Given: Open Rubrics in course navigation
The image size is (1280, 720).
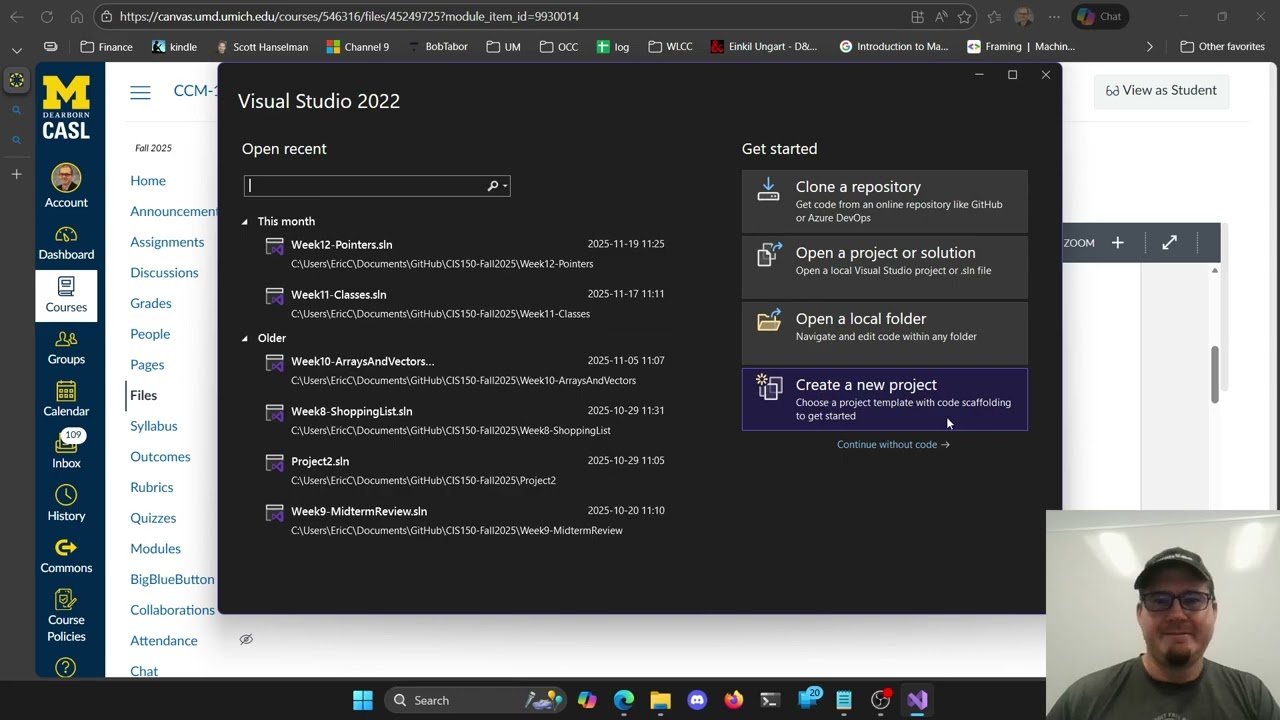Looking at the screenshot, I should [152, 487].
